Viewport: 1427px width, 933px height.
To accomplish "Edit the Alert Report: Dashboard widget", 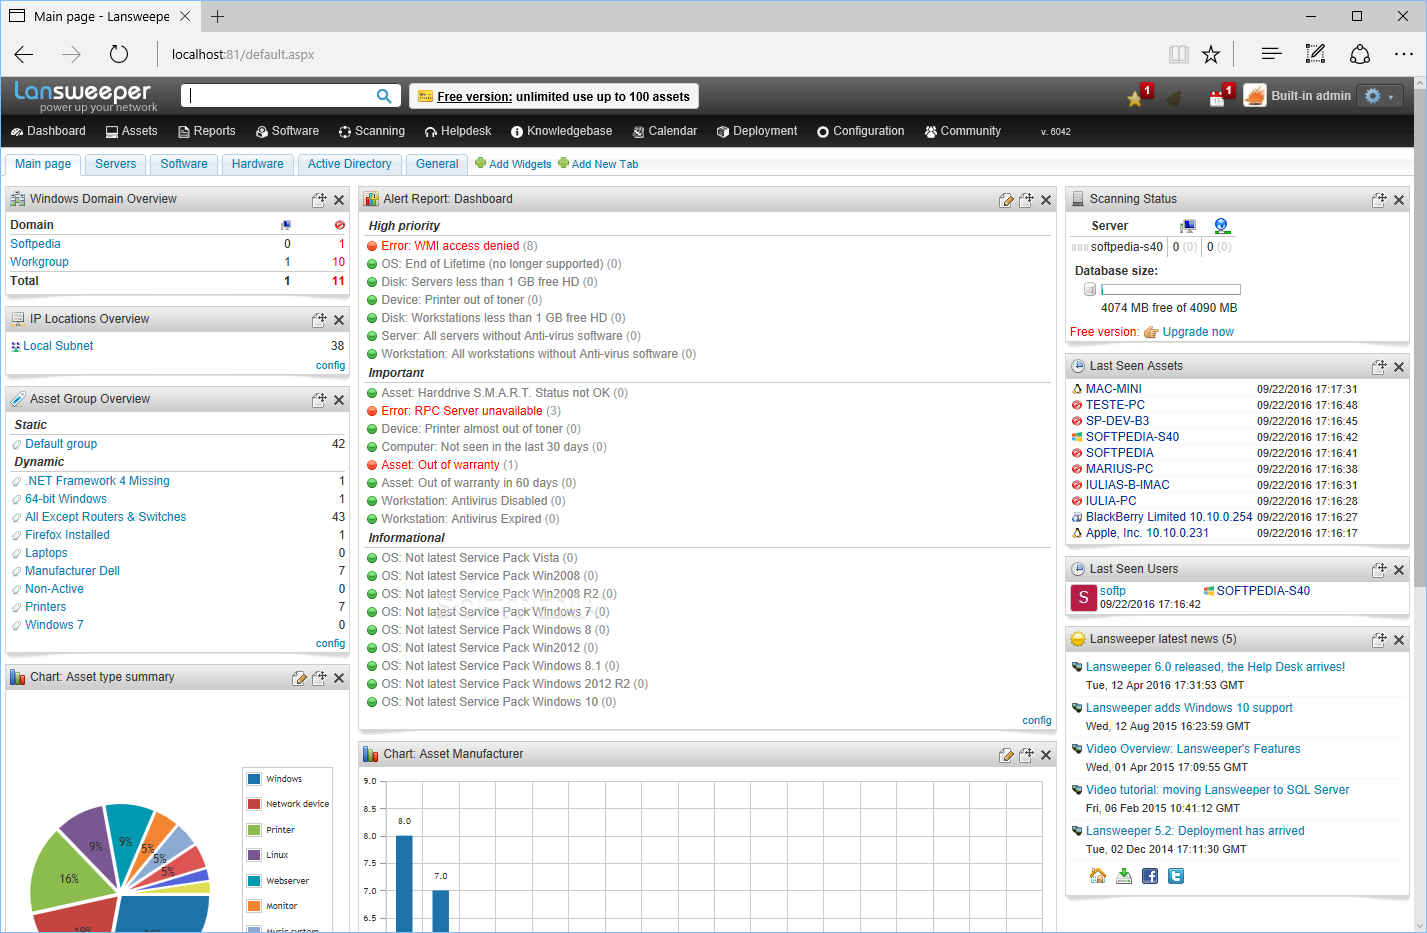I will tap(1006, 200).
